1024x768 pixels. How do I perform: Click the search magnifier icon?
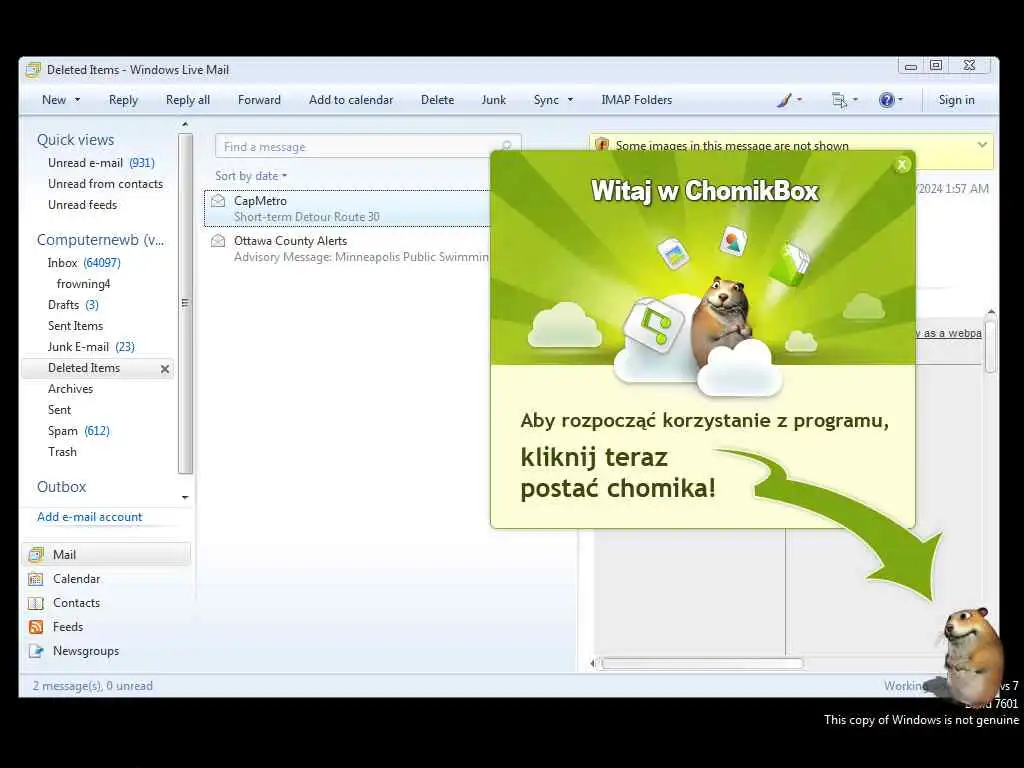[507, 146]
